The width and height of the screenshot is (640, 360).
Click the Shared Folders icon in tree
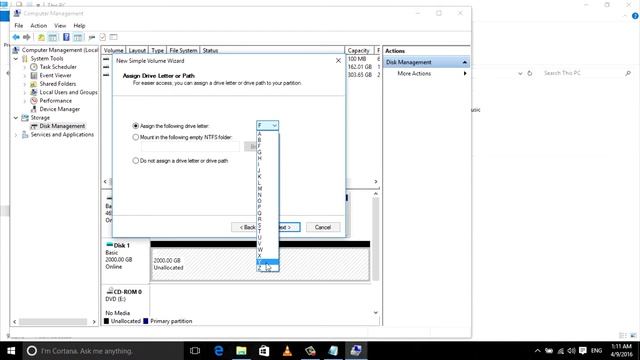pos(34,84)
